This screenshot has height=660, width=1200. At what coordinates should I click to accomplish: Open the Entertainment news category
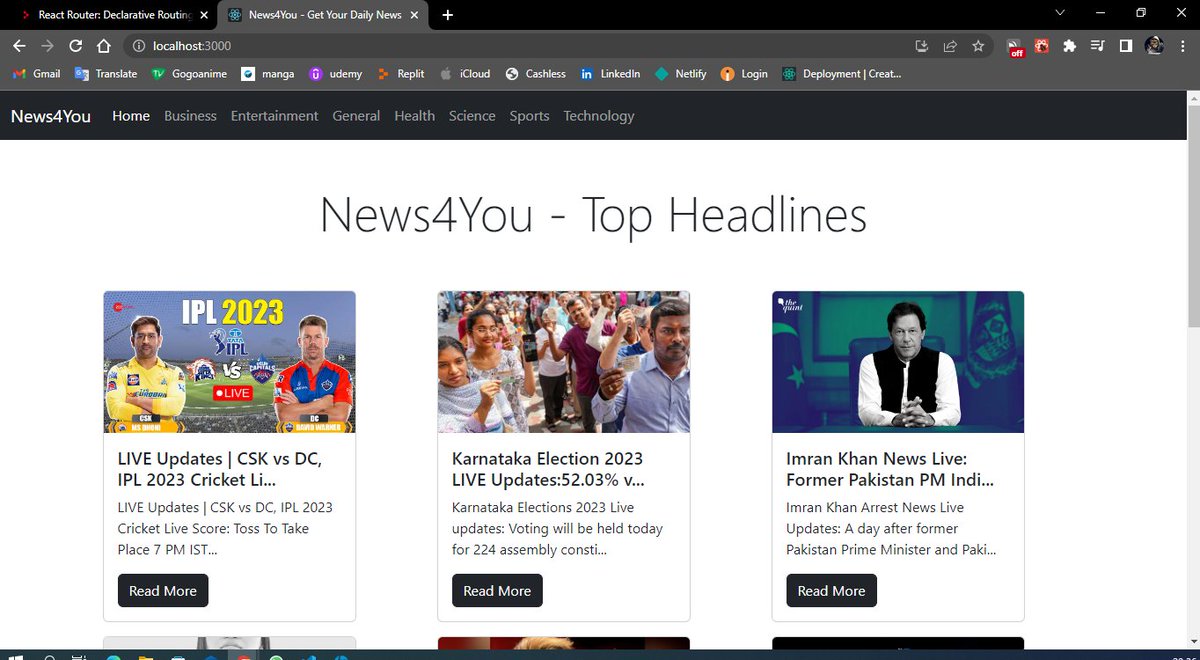274,116
